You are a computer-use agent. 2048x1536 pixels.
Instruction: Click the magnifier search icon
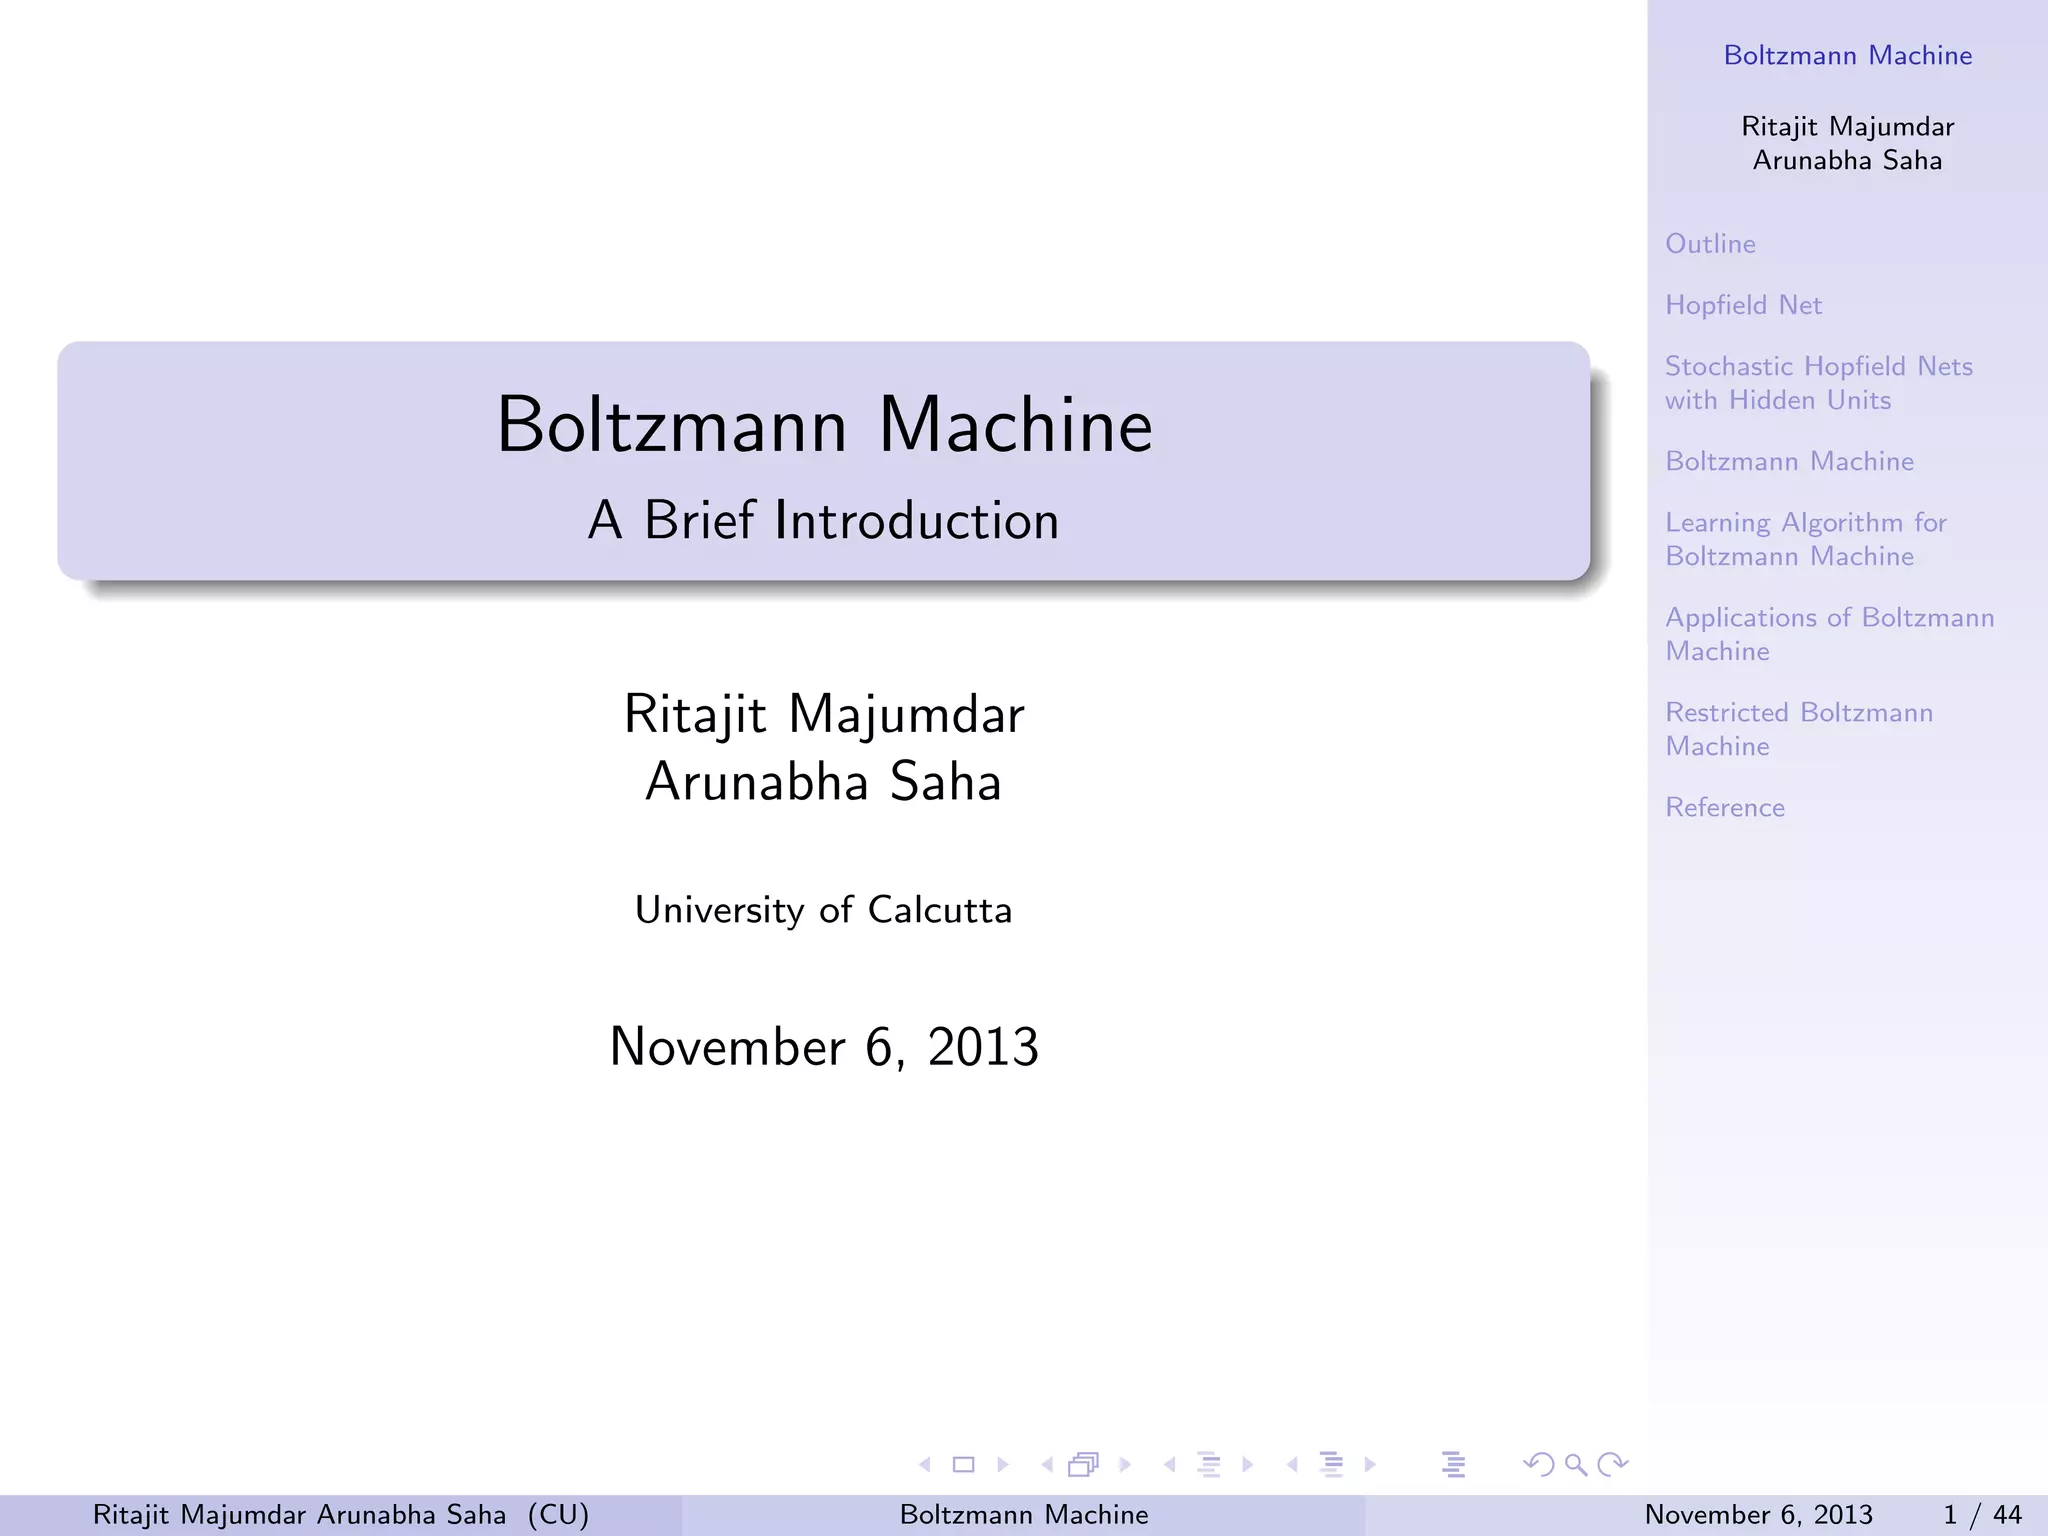pos(1575,1465)
